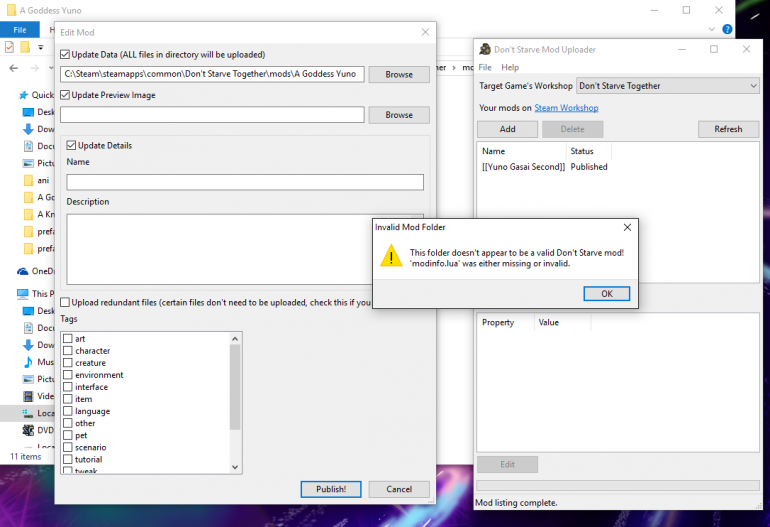
Task: Click new folder icon in Explorer toolbar
Action: pyautogui.click(x=25, y=47)
